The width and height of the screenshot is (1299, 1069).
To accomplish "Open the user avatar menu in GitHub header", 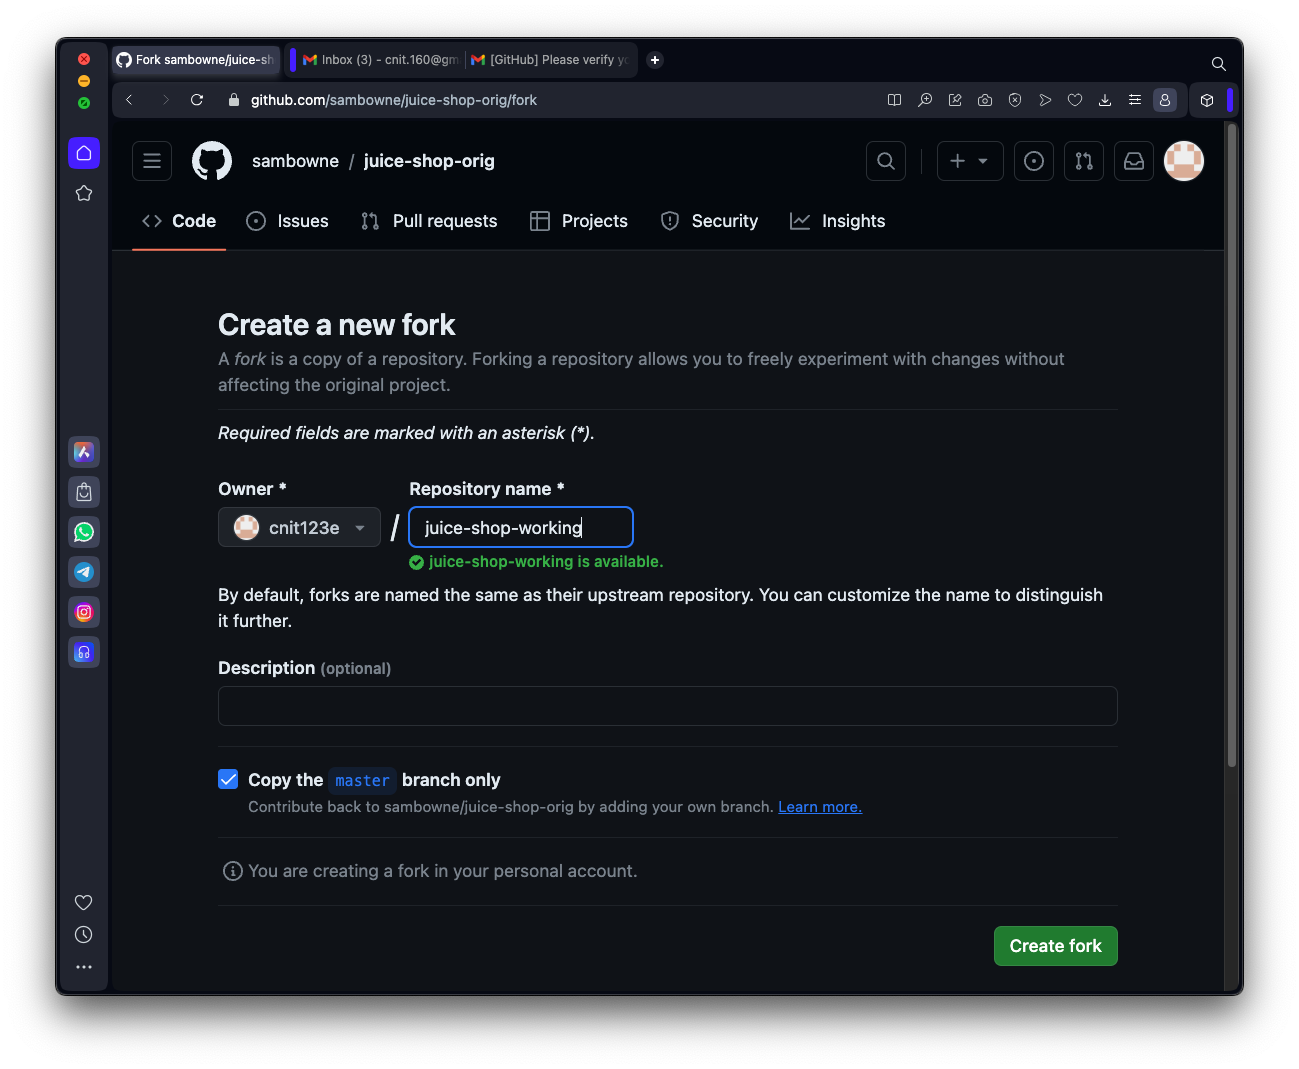I will point(1184,161).
